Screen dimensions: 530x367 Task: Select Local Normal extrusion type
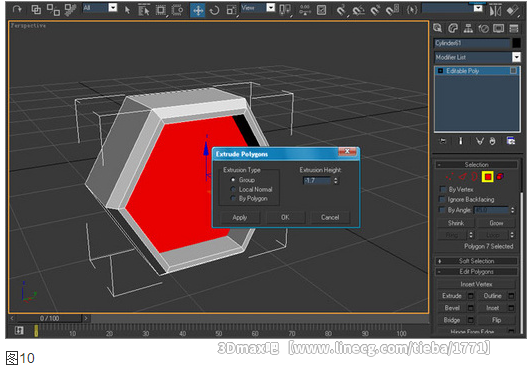click(x=233, y=189)
